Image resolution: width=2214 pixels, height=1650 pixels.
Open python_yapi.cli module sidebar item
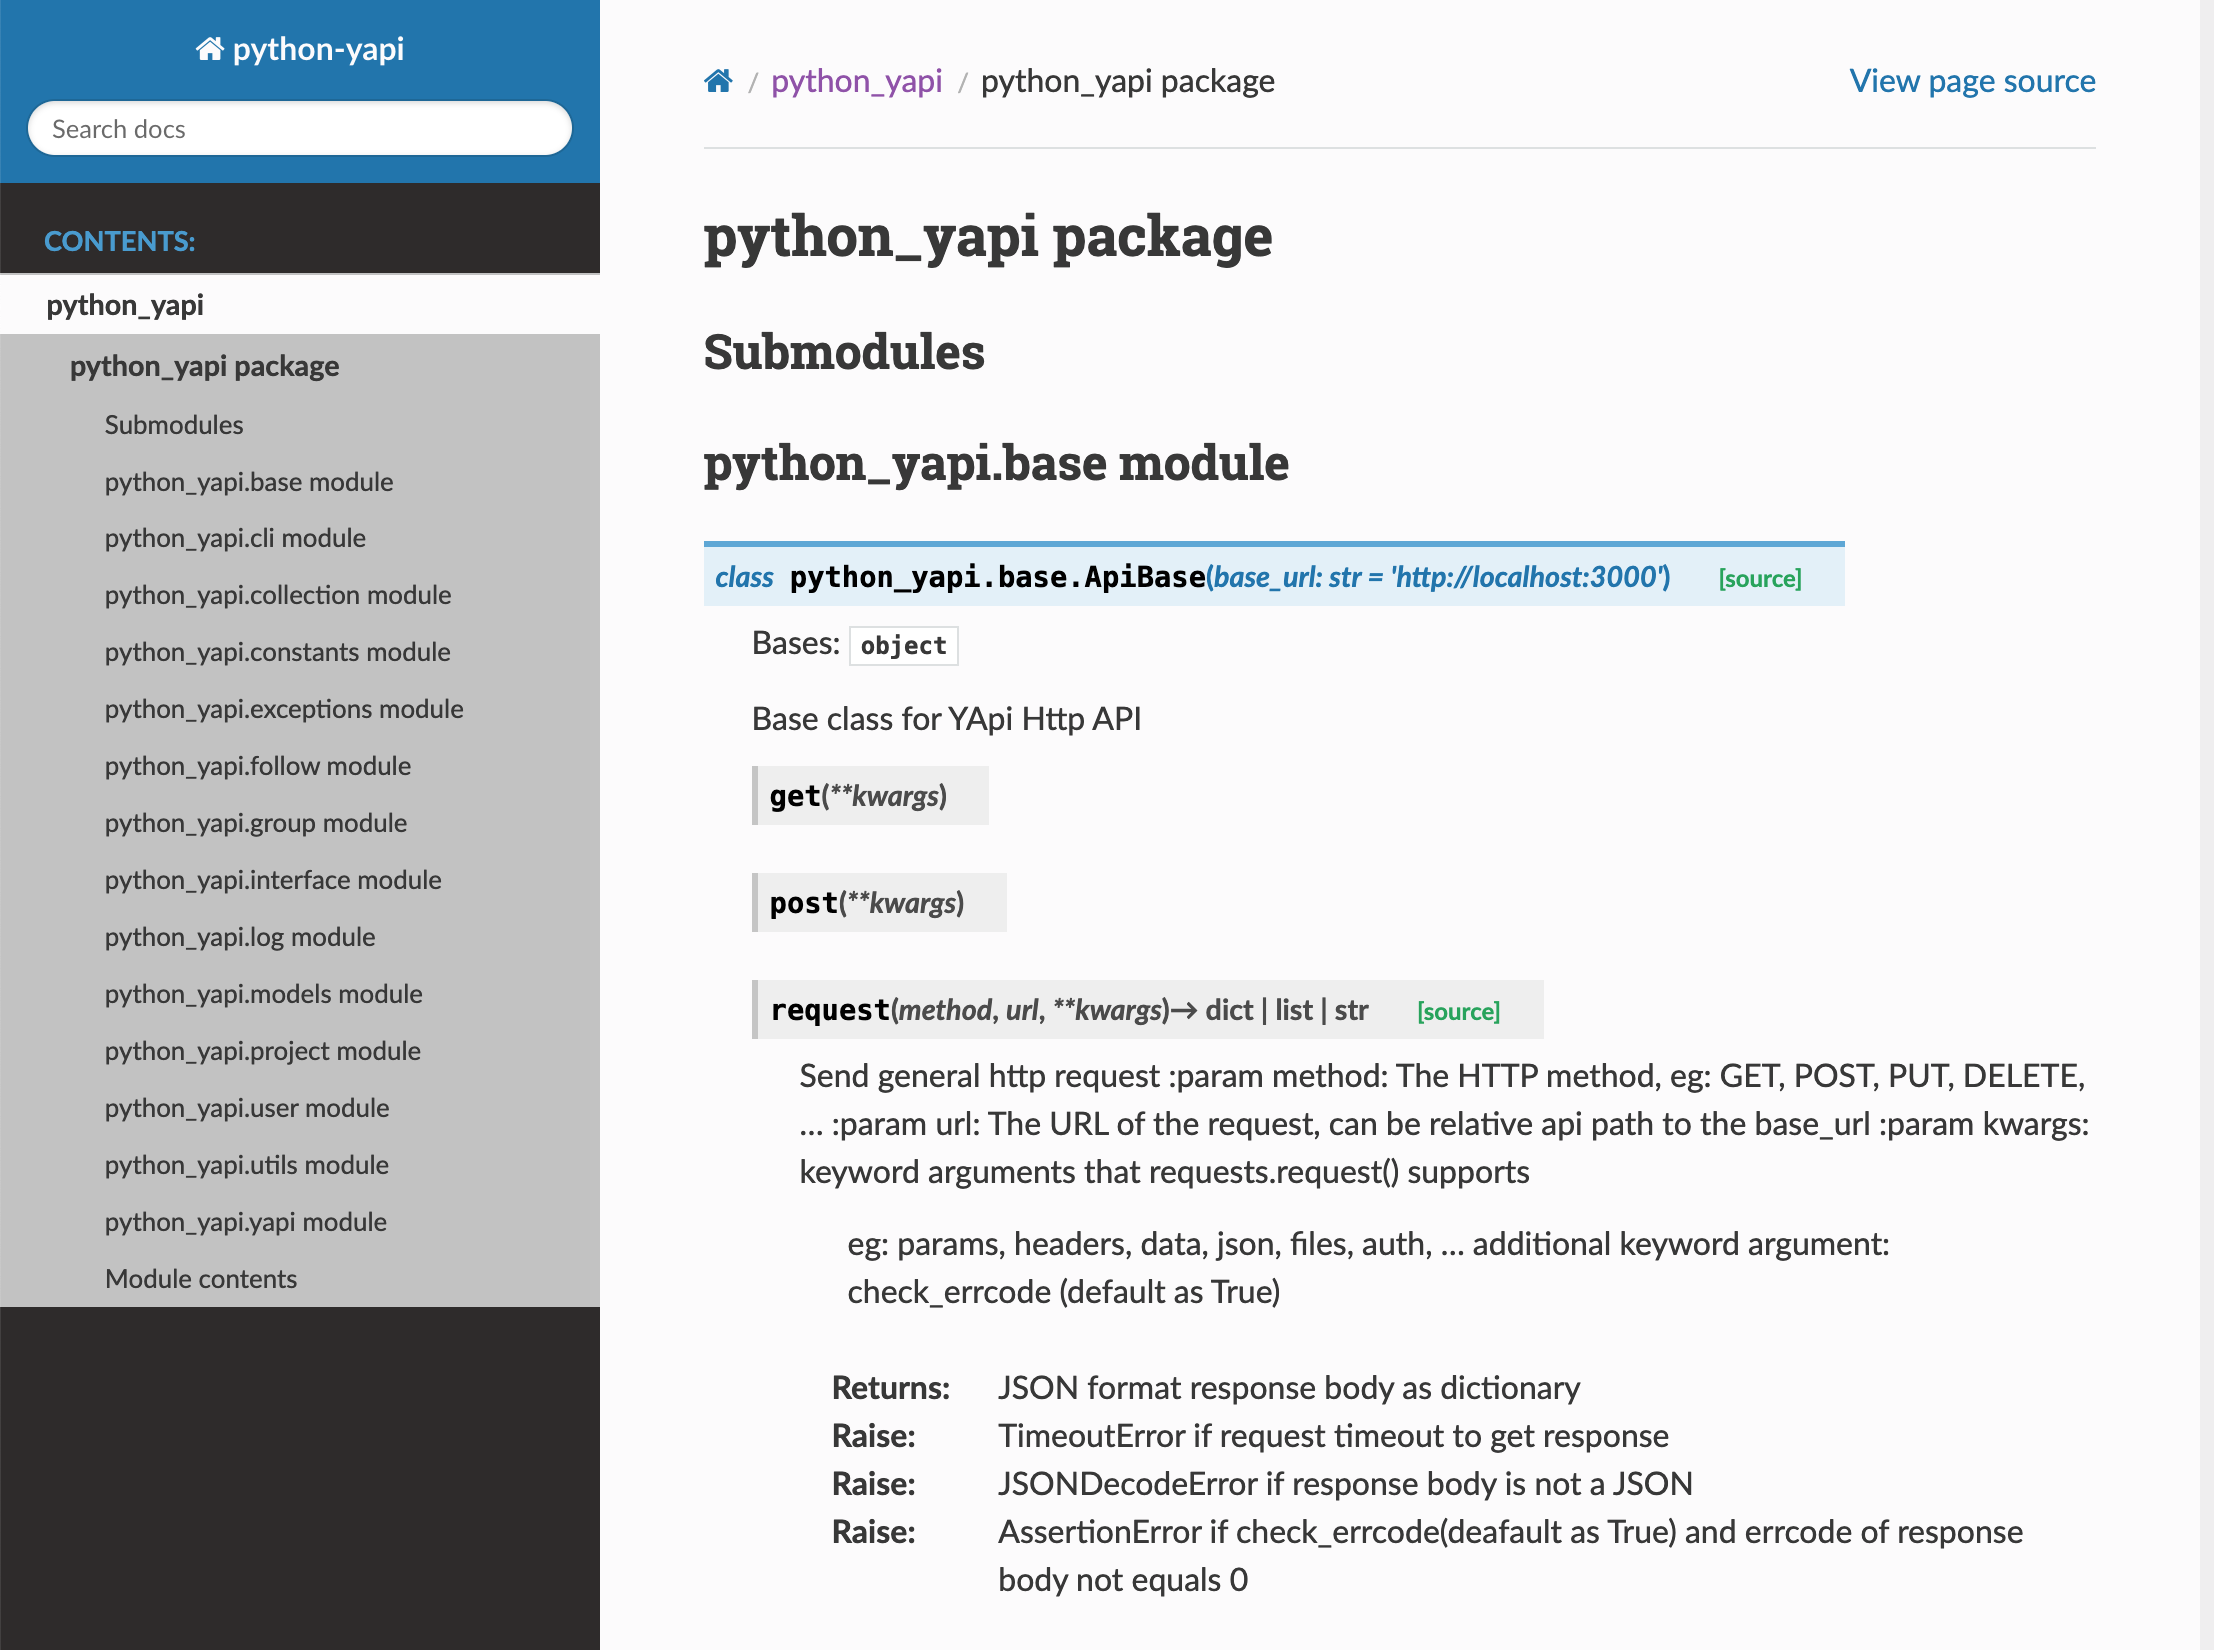click(235, 538)
